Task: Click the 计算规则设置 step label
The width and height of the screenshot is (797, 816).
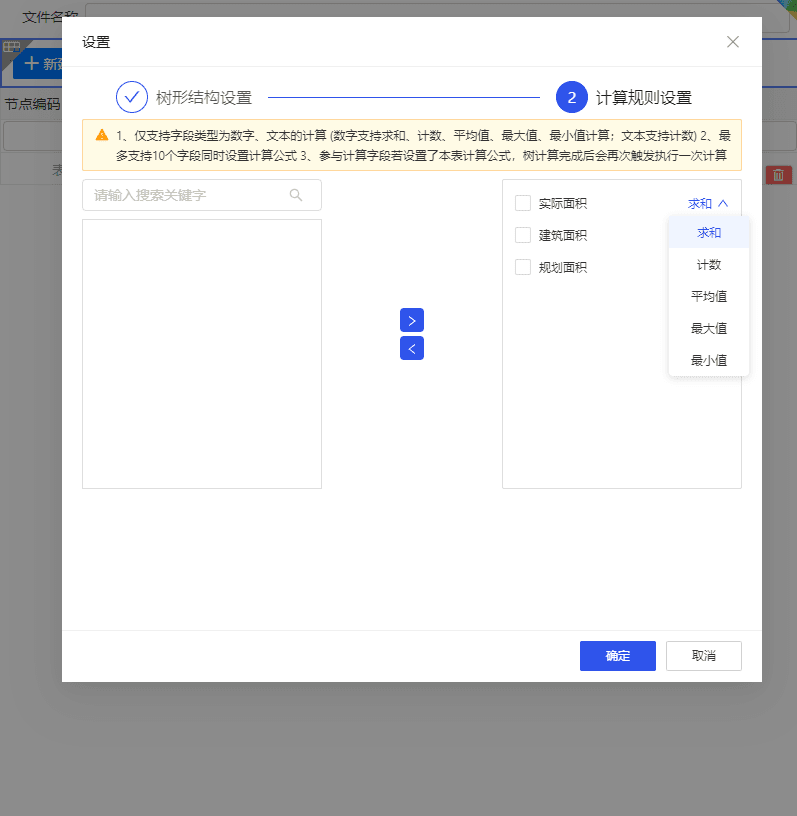Action: [644, 97]
